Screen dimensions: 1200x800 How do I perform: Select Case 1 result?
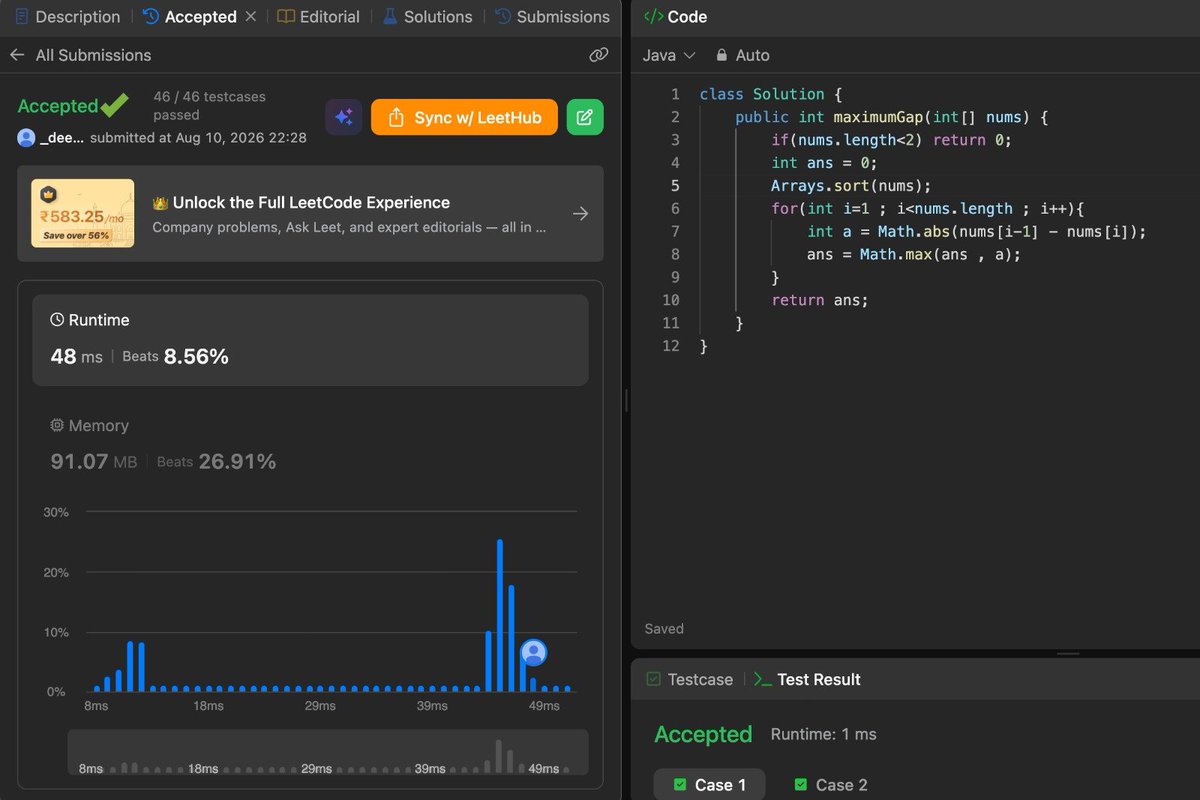[x=709, y=785]
